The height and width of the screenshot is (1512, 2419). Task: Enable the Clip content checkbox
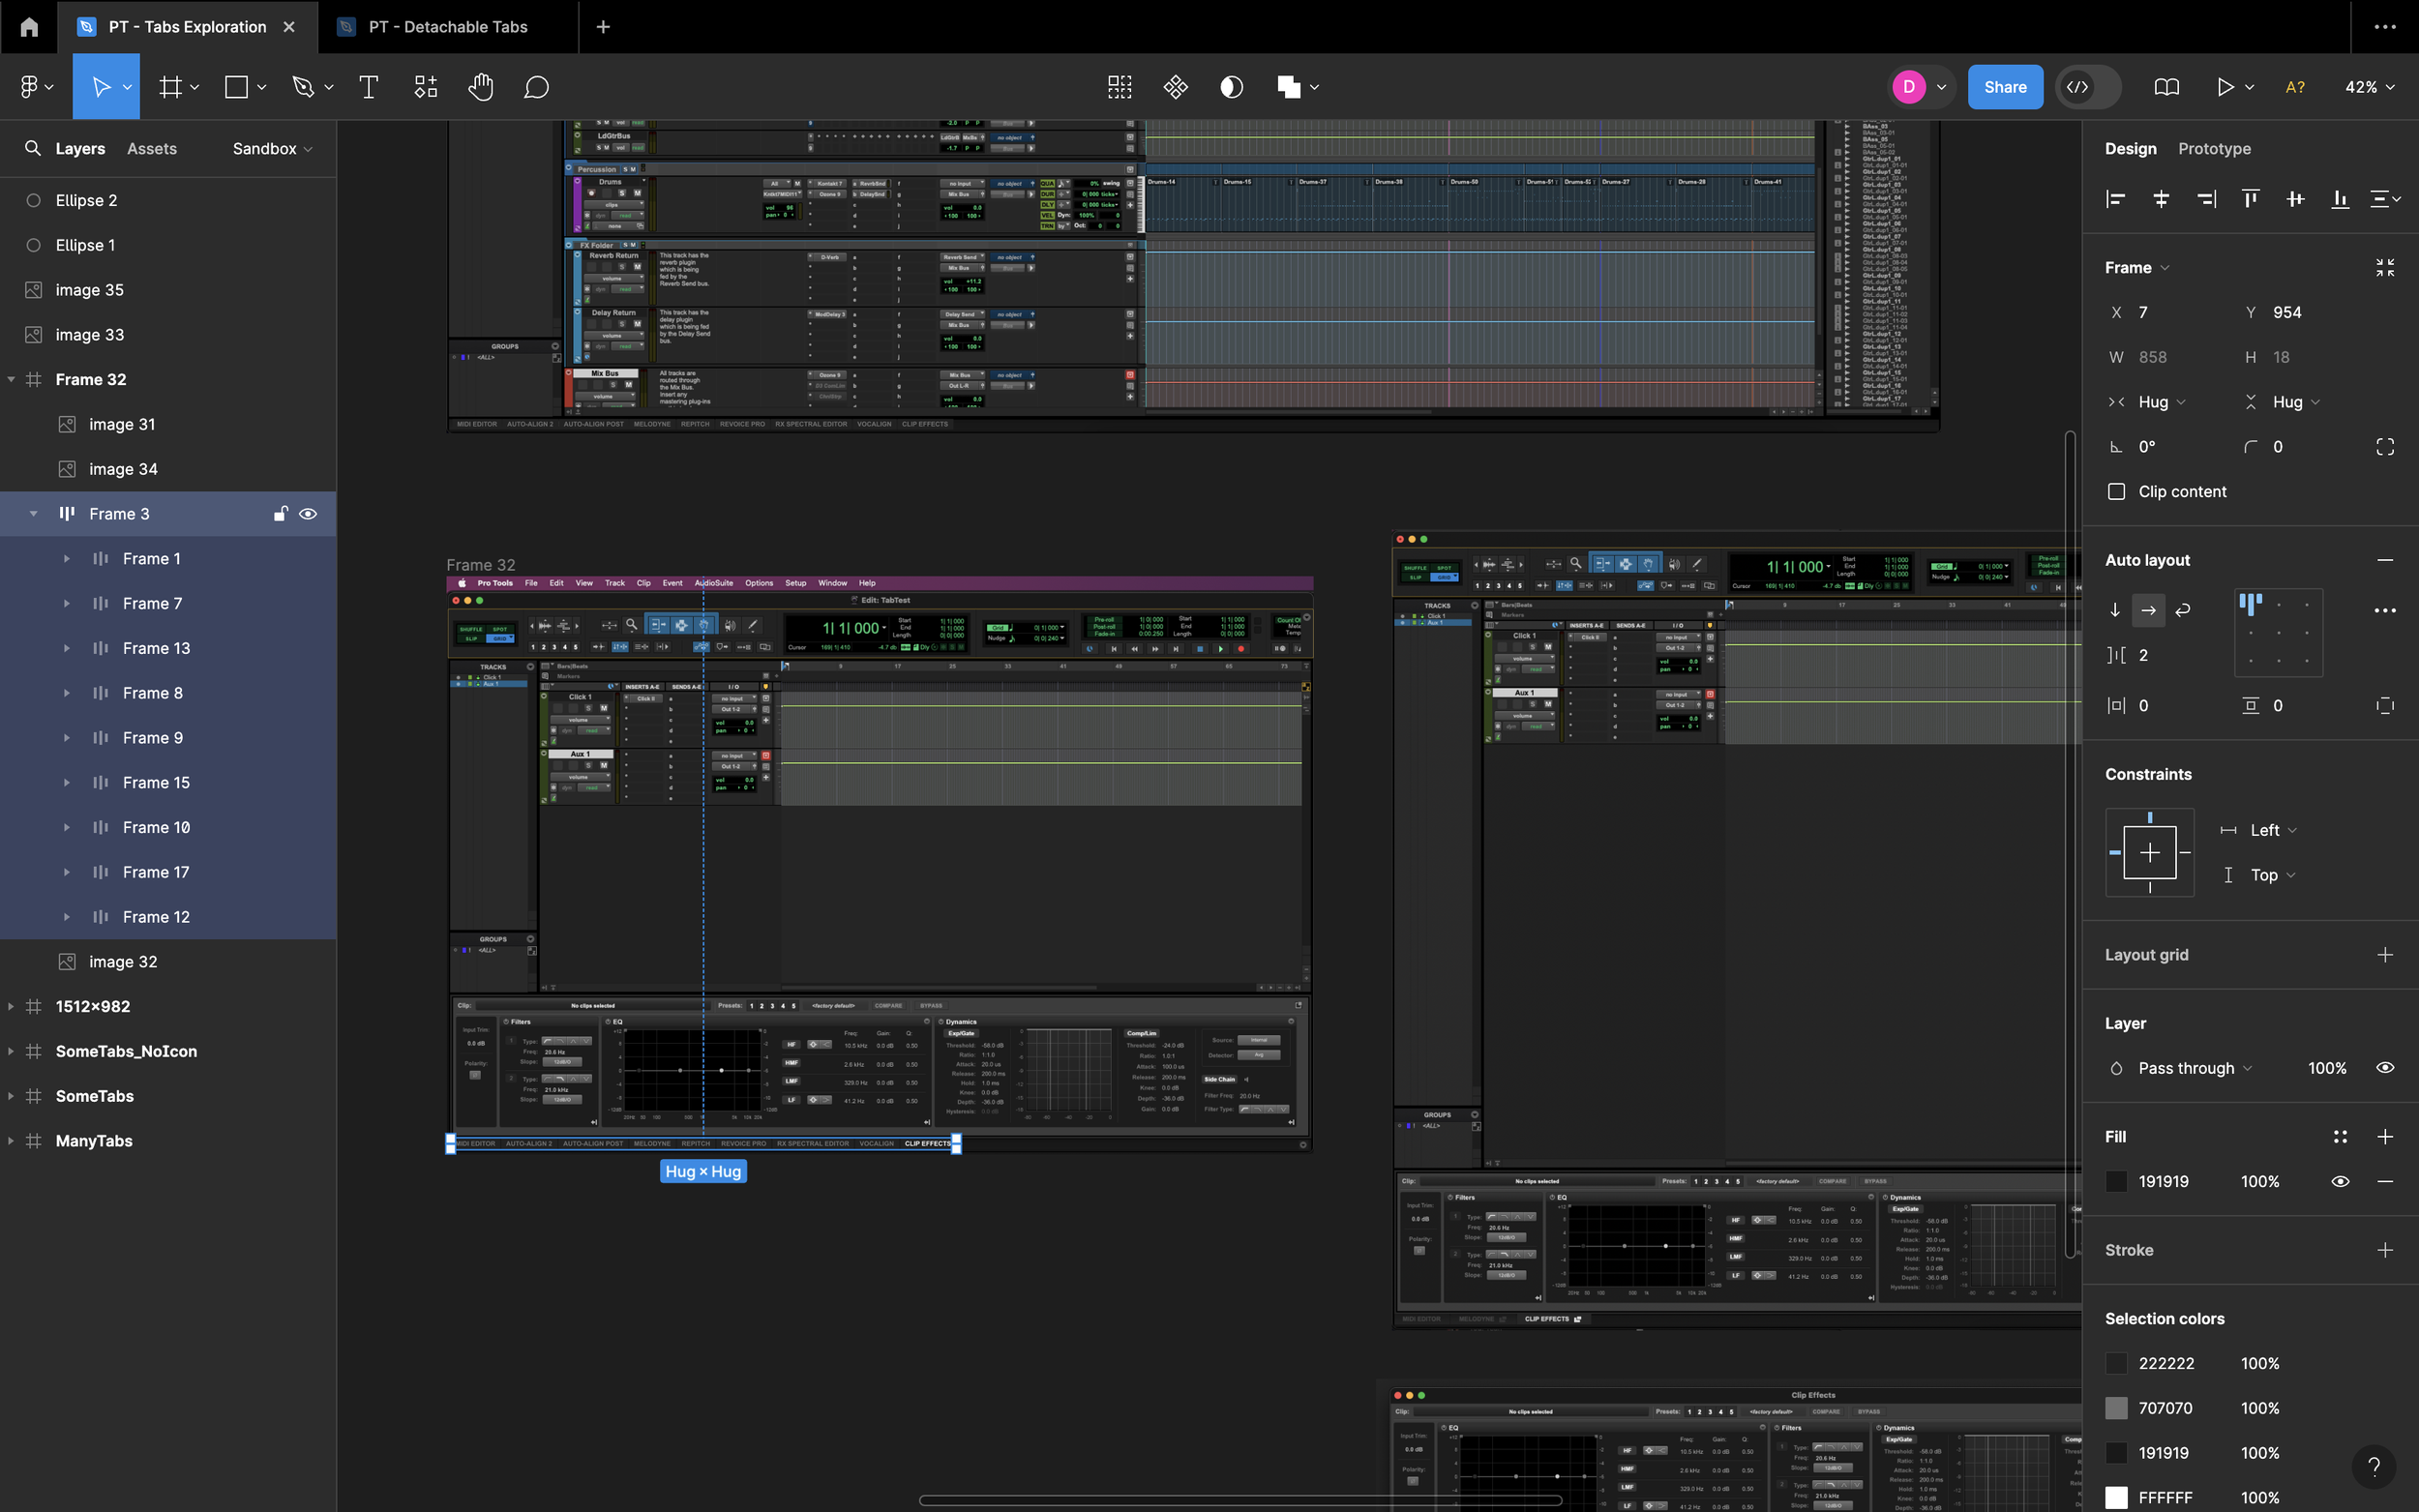(x=2116, y=492)
